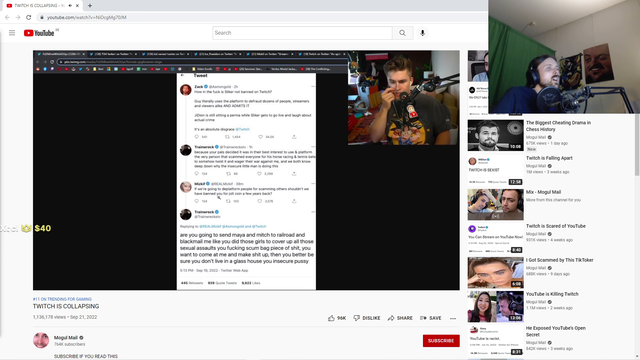This screenshot has width=640, height=360.
Task: Open Mogul Mail channel name link
Action: tap(66, 338)
